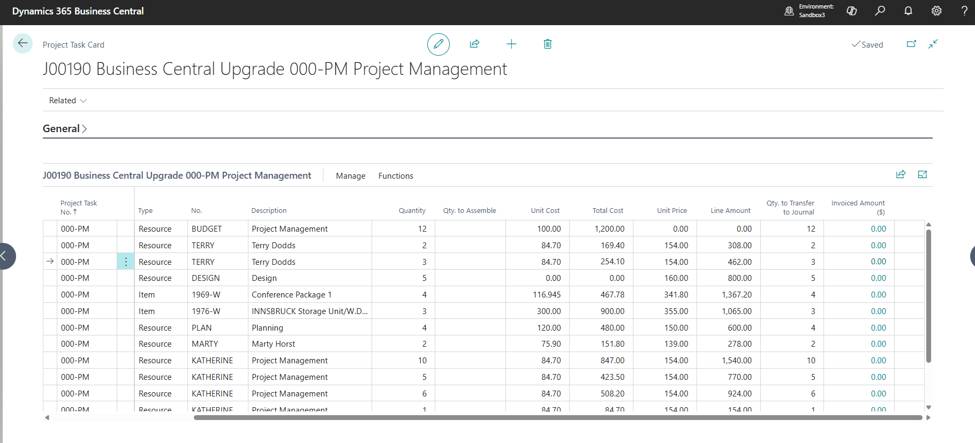
Task: Click unit price 341.80 cell
Action: coord(664,295)
